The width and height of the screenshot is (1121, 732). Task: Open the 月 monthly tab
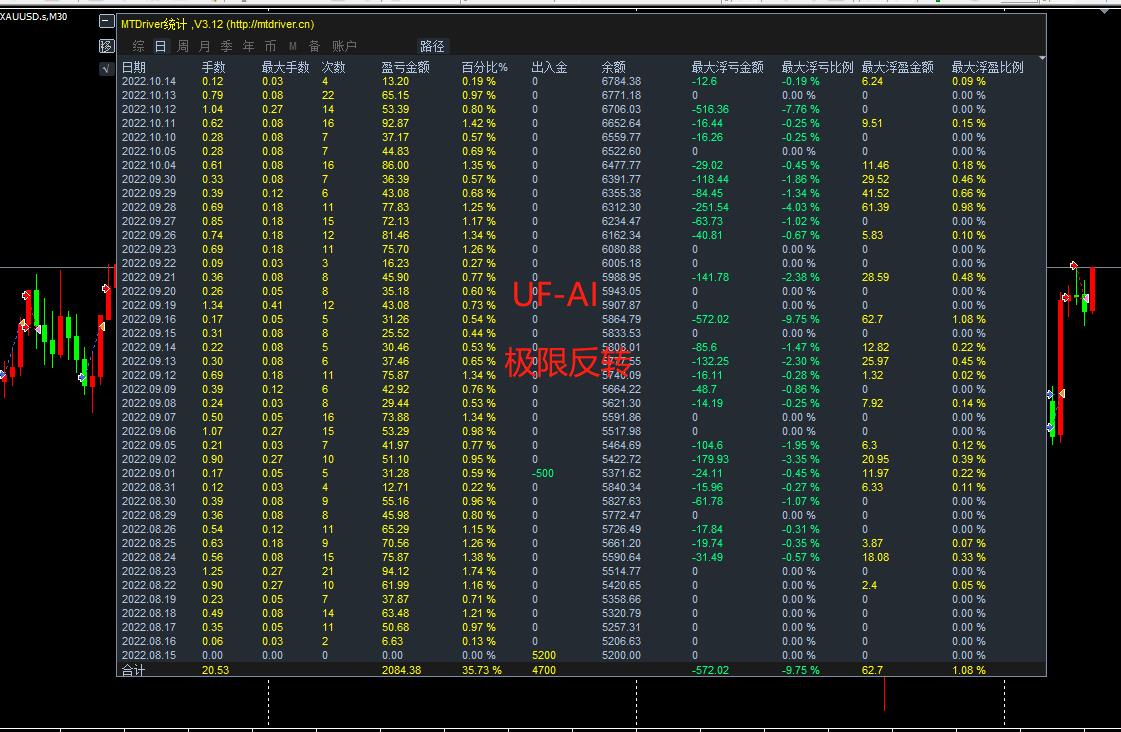tap(204, 46)
